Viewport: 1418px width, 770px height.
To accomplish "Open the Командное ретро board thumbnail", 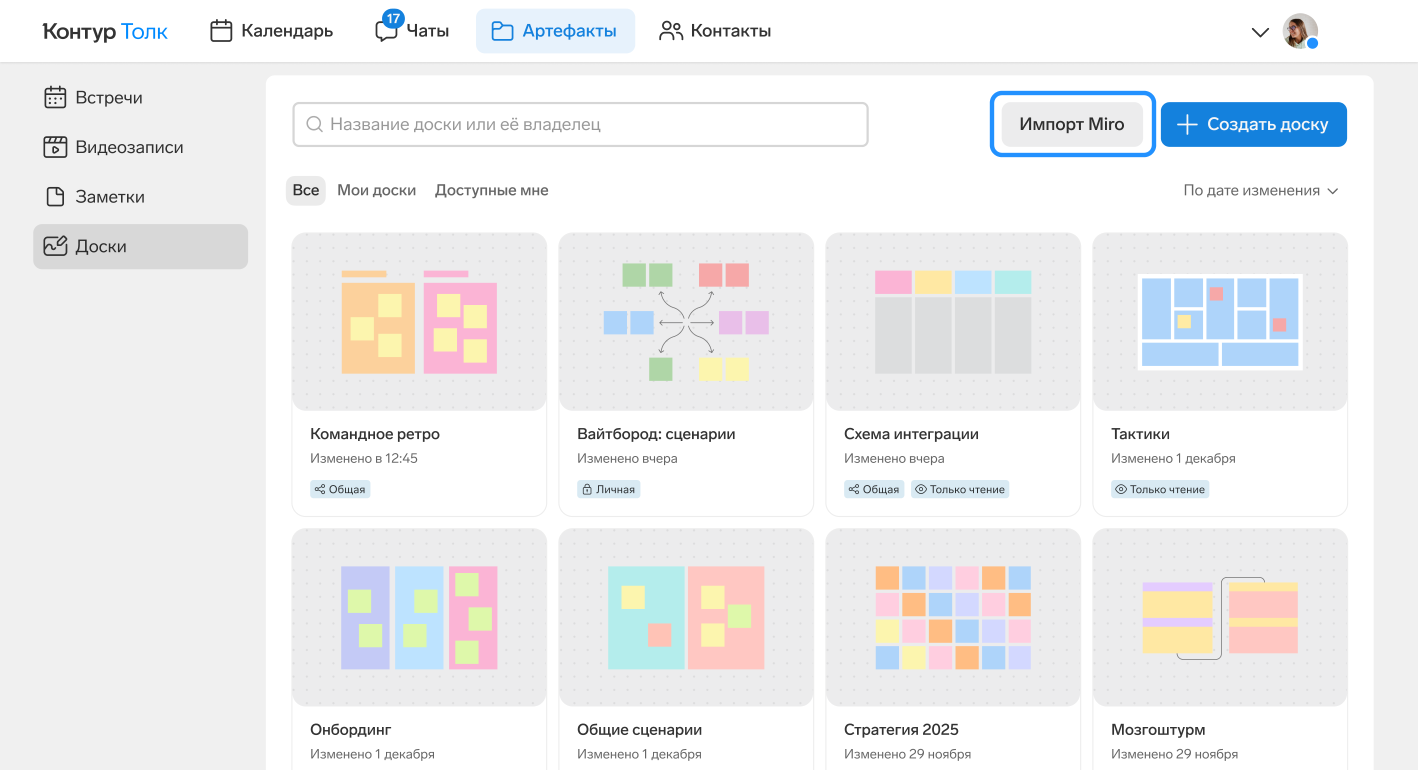I will point(419,322).
